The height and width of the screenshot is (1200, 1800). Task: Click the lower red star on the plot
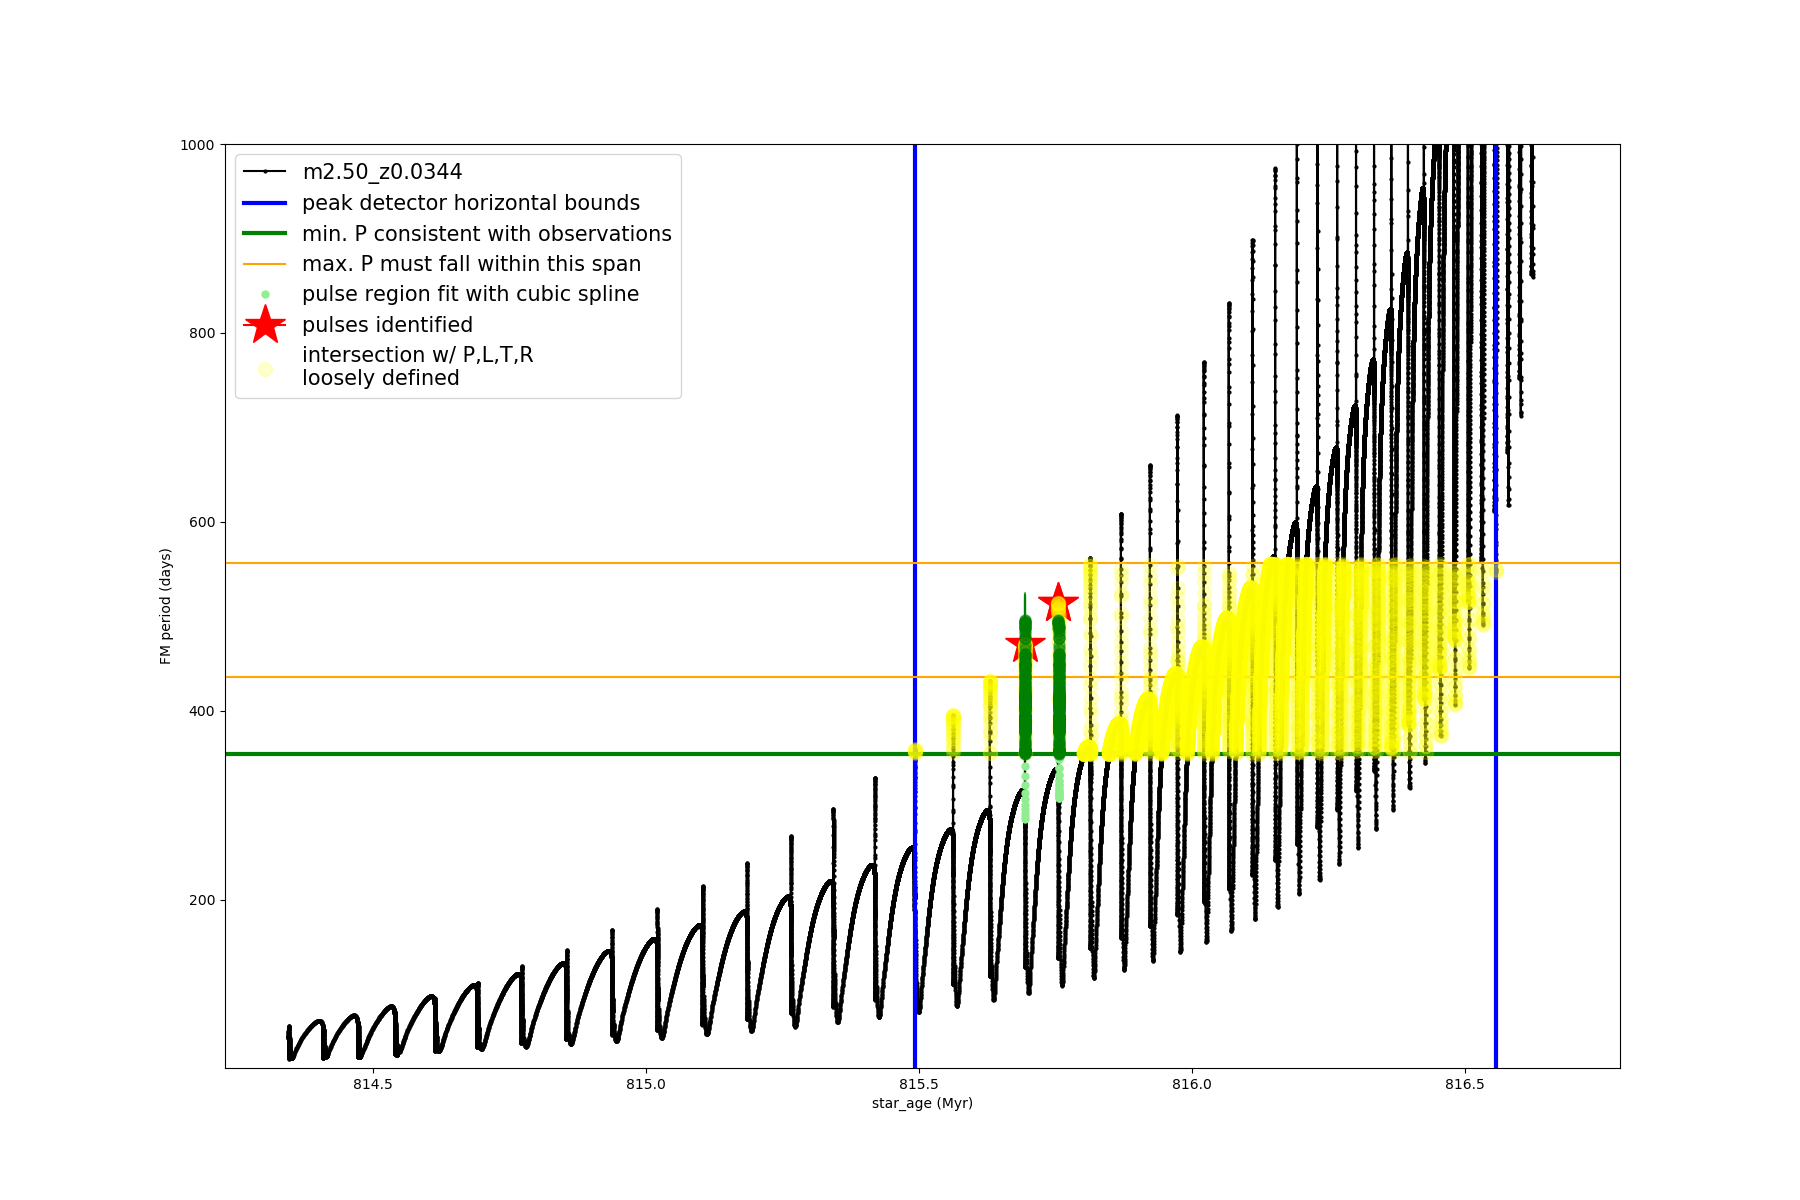click(x=1025, y=644)
